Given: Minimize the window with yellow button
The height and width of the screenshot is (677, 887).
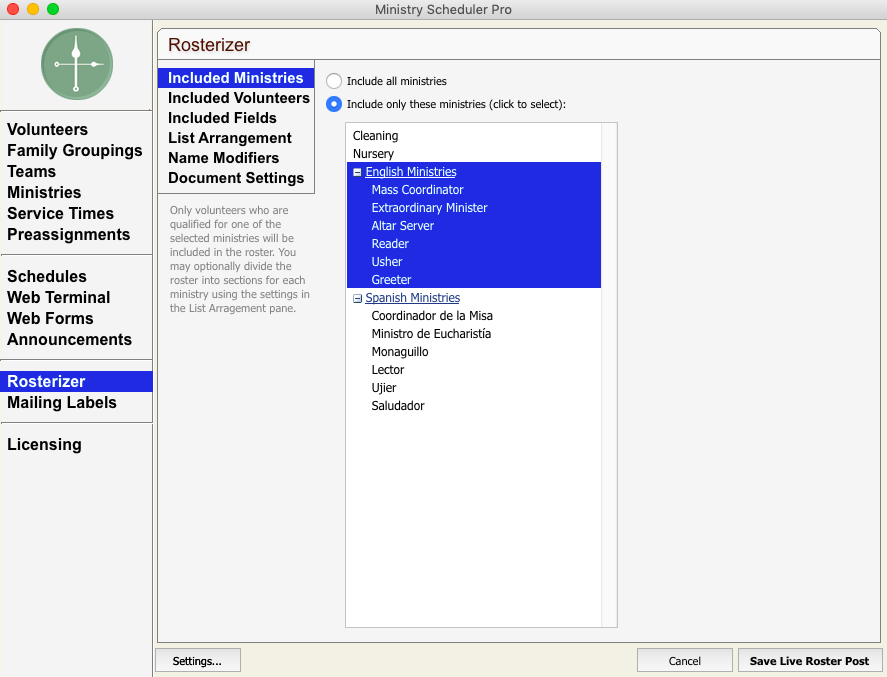Looking at the screenshot, I should pos(33,9).
